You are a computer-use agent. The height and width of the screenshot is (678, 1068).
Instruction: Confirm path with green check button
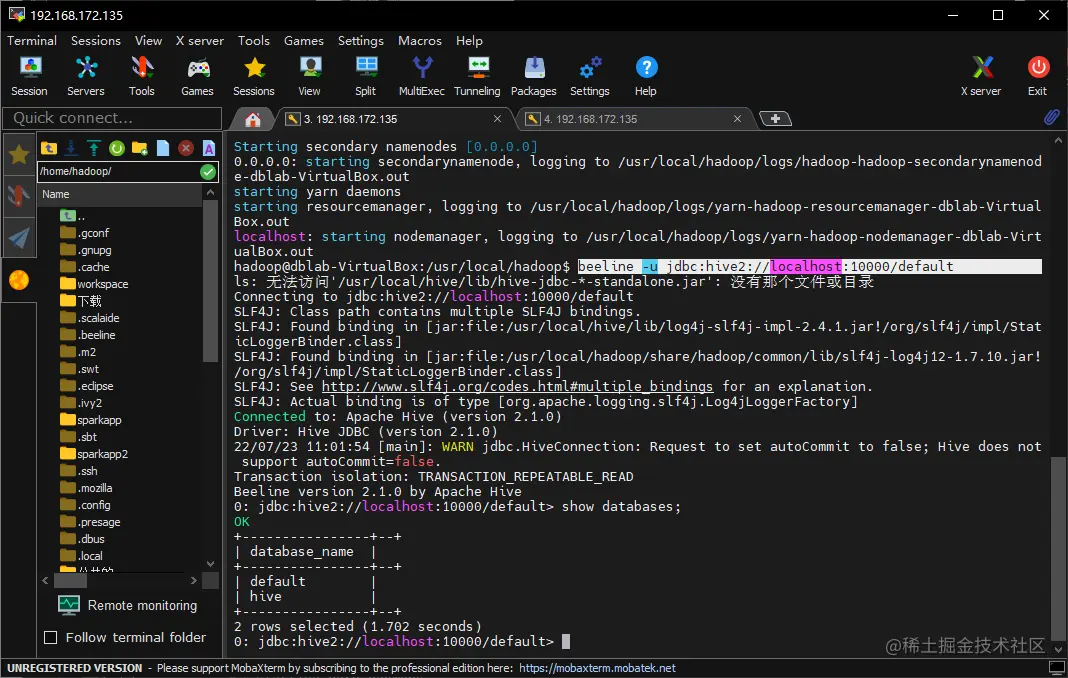pyautogui.click(x=208, y=172)
